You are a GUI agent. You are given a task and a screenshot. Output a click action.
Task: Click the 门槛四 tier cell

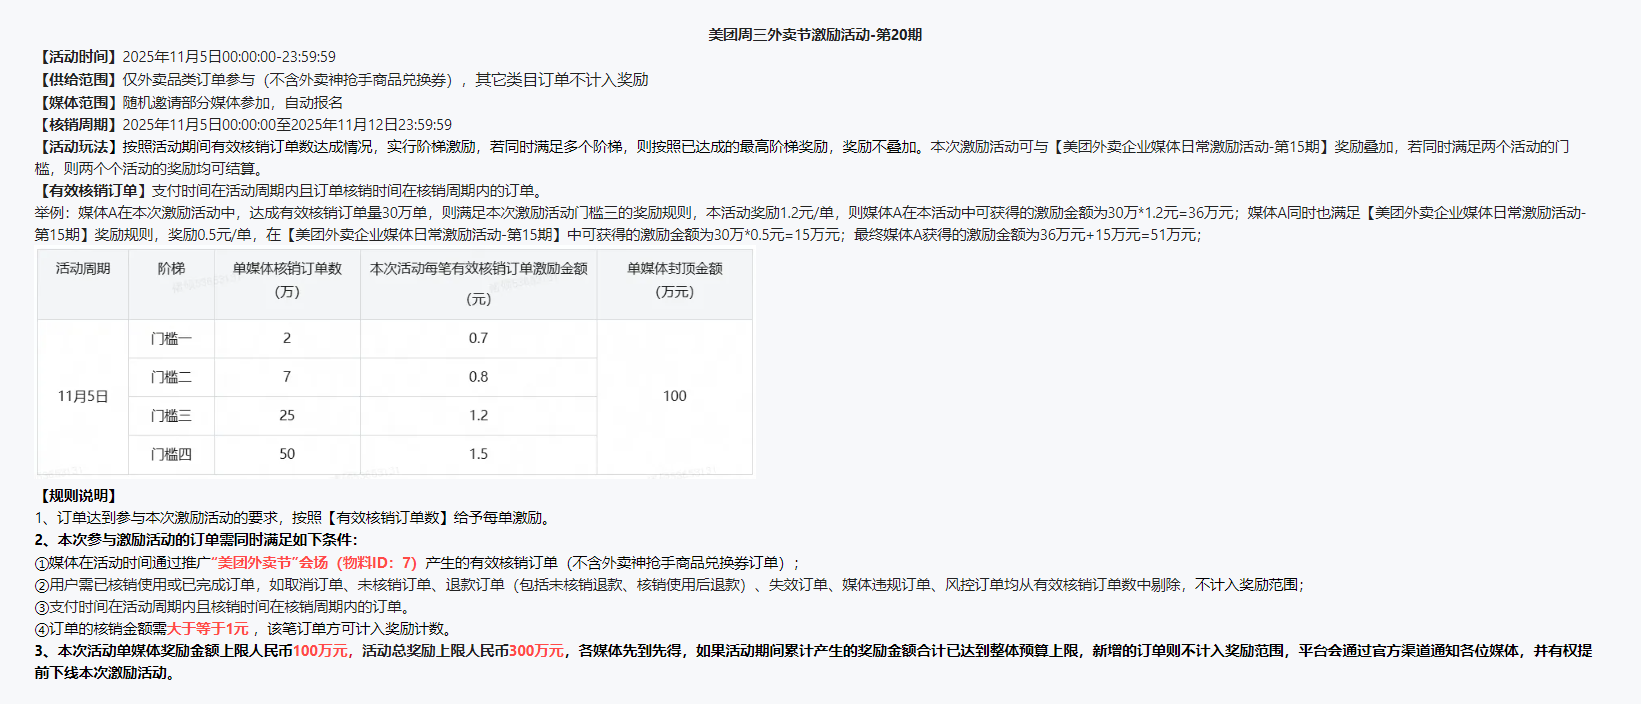(x=171, y=455)
